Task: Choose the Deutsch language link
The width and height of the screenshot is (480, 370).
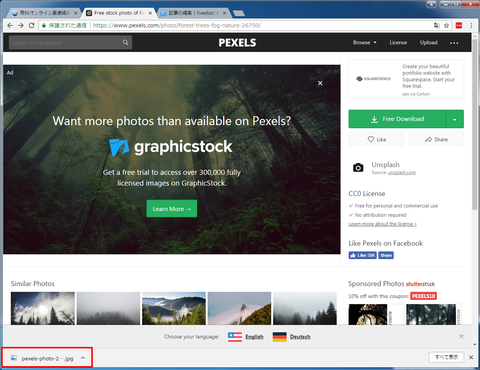Action: [300, 337]
